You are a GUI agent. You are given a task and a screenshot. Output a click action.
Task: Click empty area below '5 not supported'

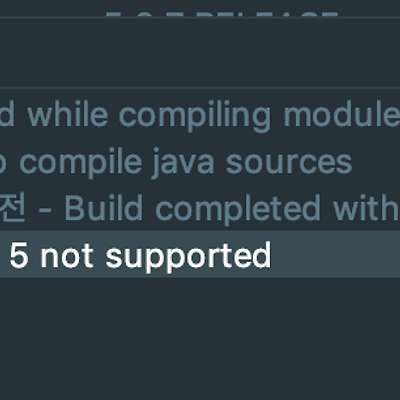200,338
